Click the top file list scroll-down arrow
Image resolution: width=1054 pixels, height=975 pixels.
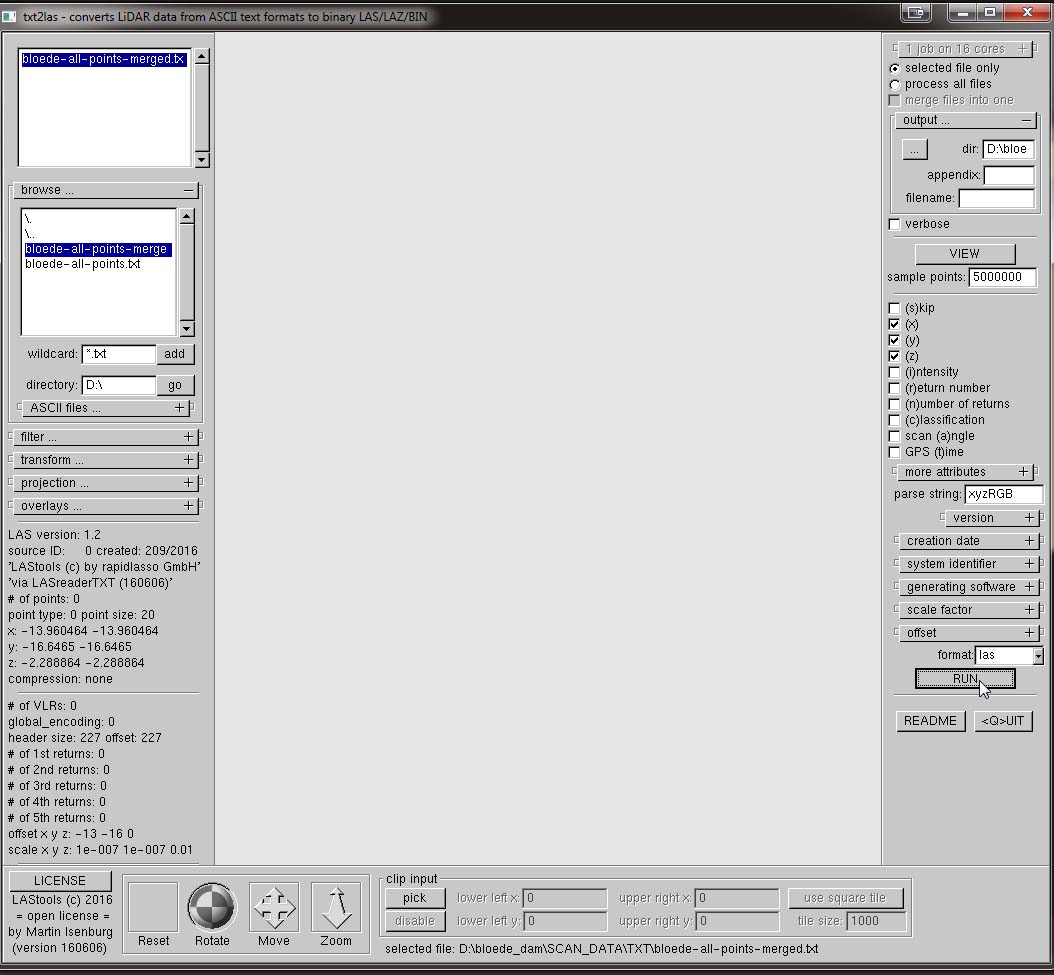pyautogui.click(x=202, y=159)
